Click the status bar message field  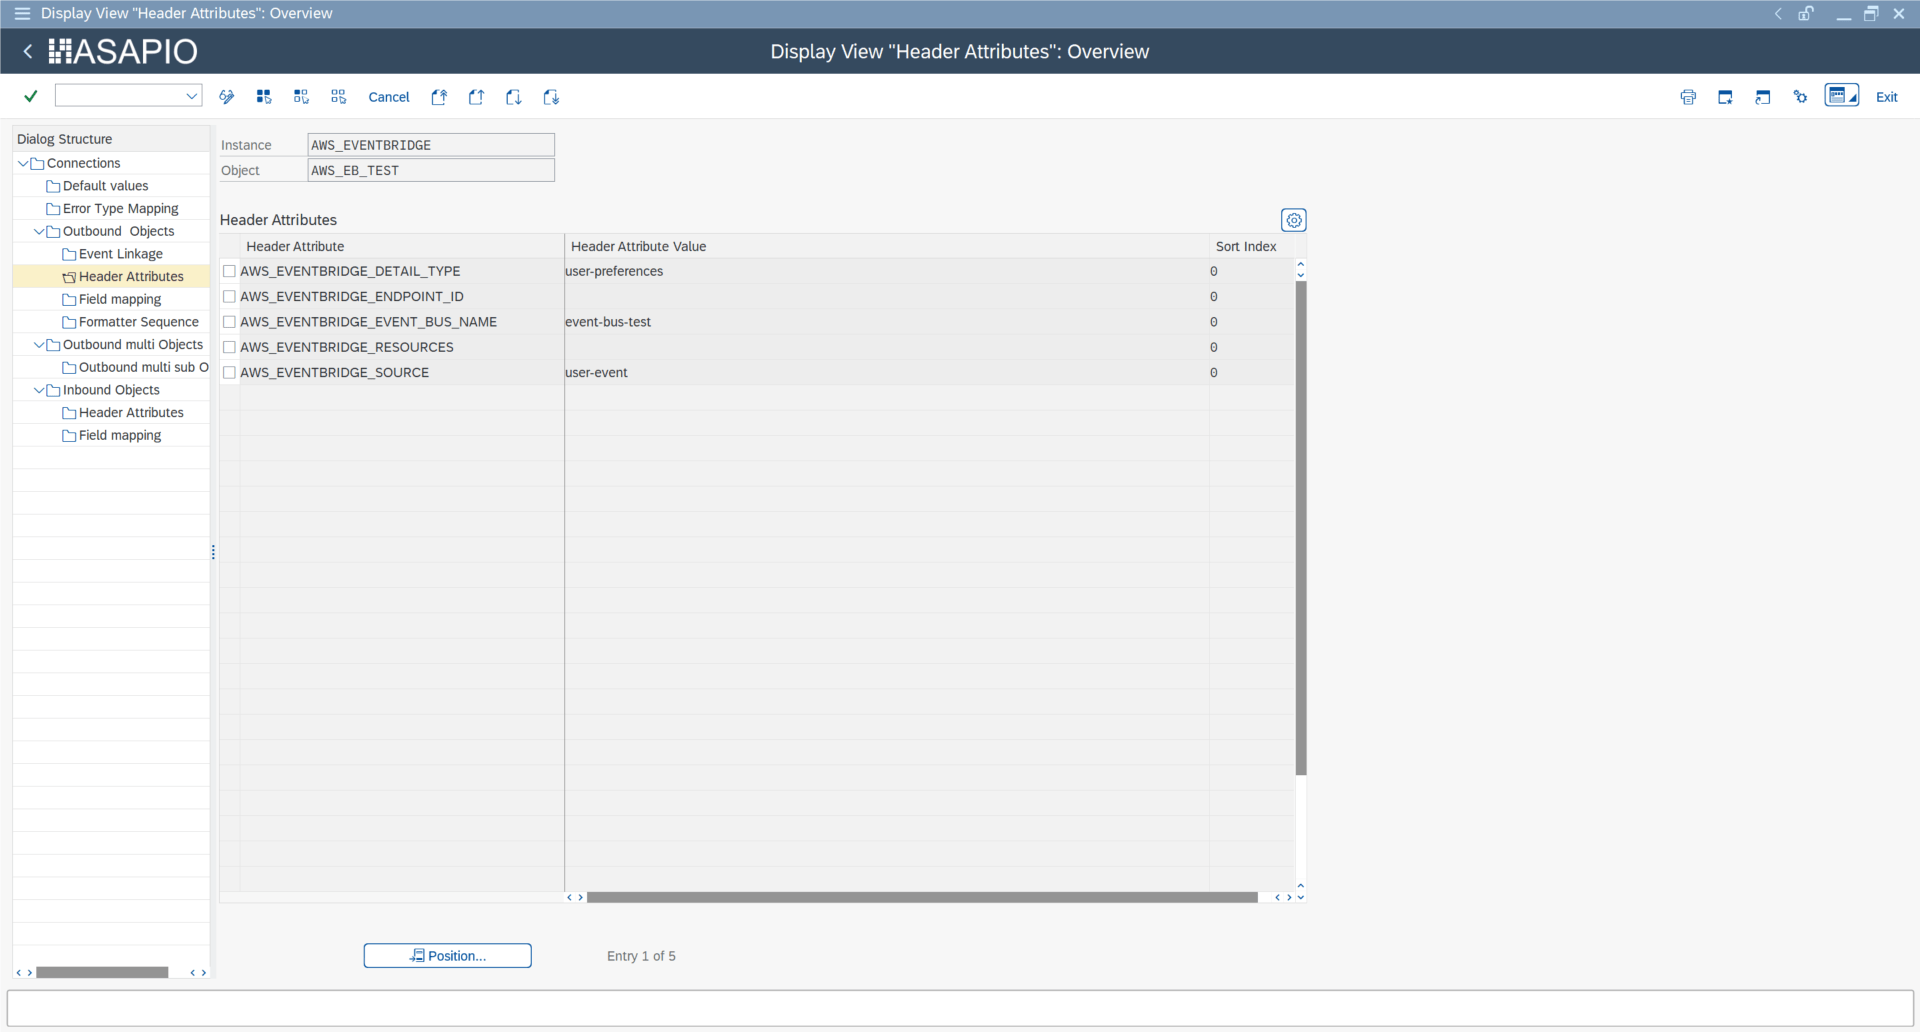click(x=960, y=1008)
